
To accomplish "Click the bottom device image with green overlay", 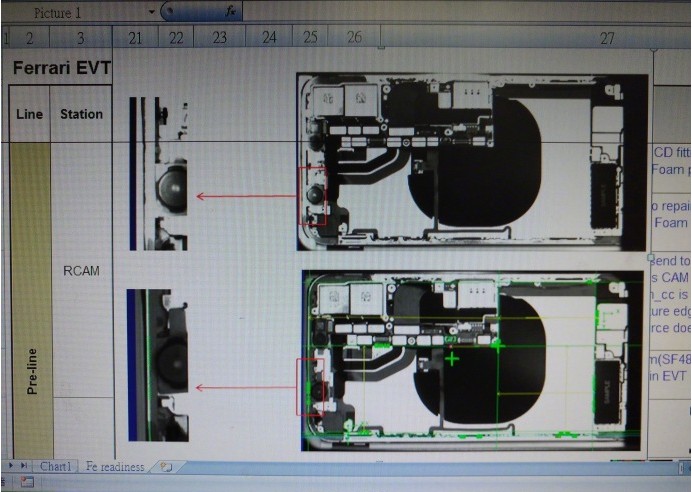I will coord(471,358).
